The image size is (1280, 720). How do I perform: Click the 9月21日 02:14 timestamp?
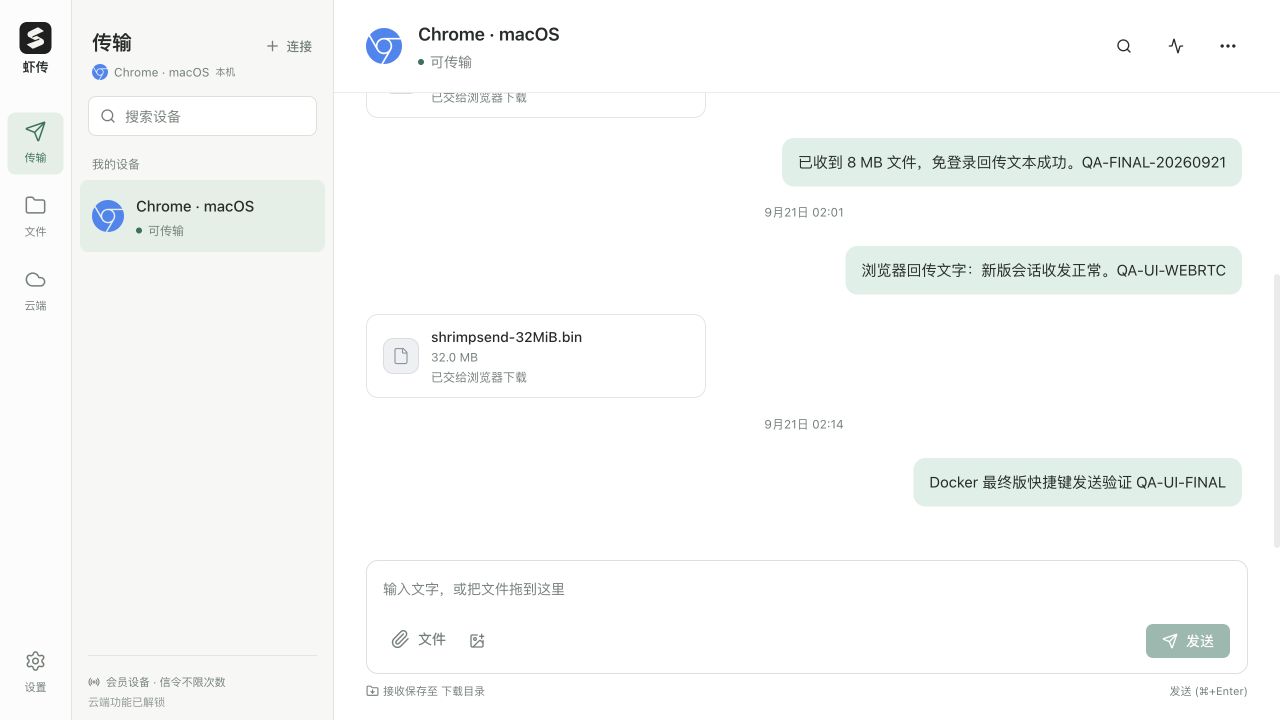pos(804,424)
